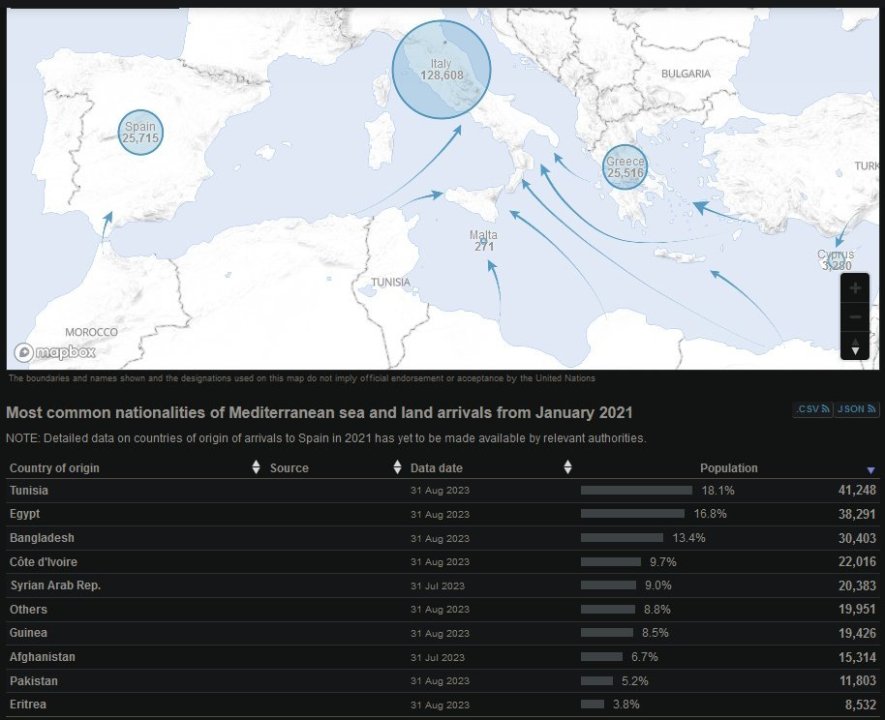The height and width of the screenshot is (720, 885).
Task: Click the Cyprus arrivals marker
Action: coord(836,260)
